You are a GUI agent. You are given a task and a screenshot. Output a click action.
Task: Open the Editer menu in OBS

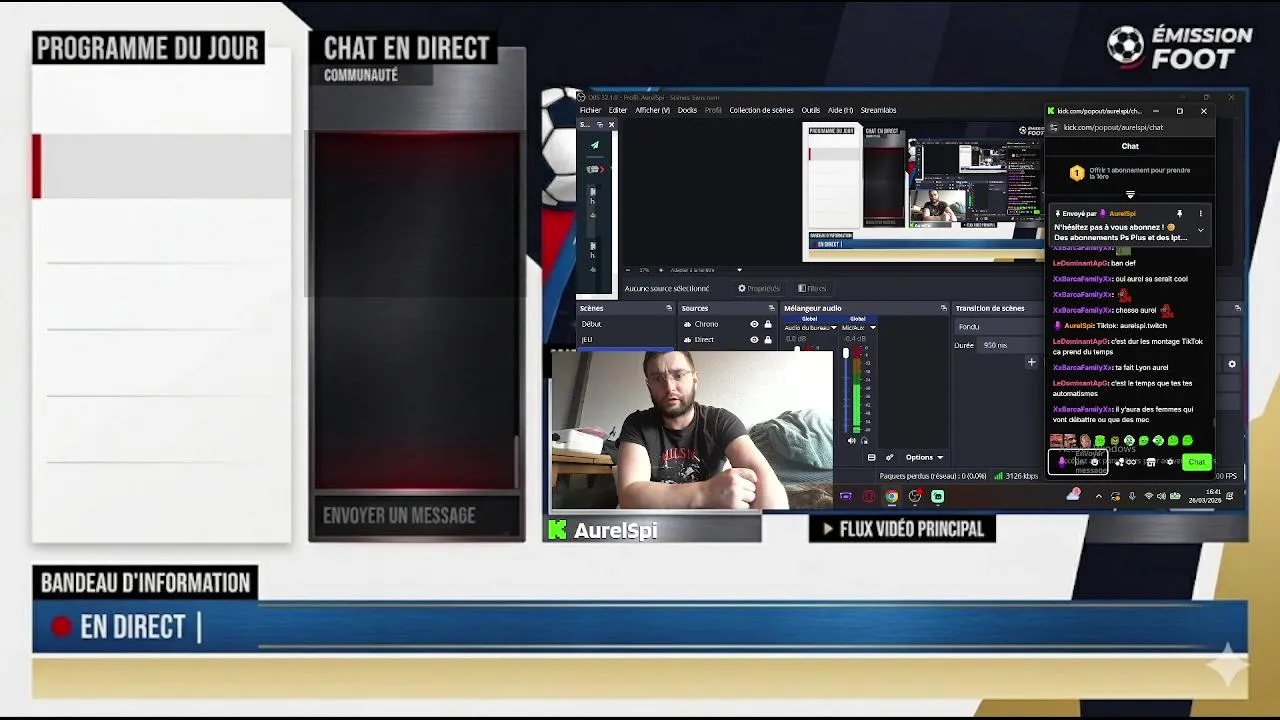point(618,110)
